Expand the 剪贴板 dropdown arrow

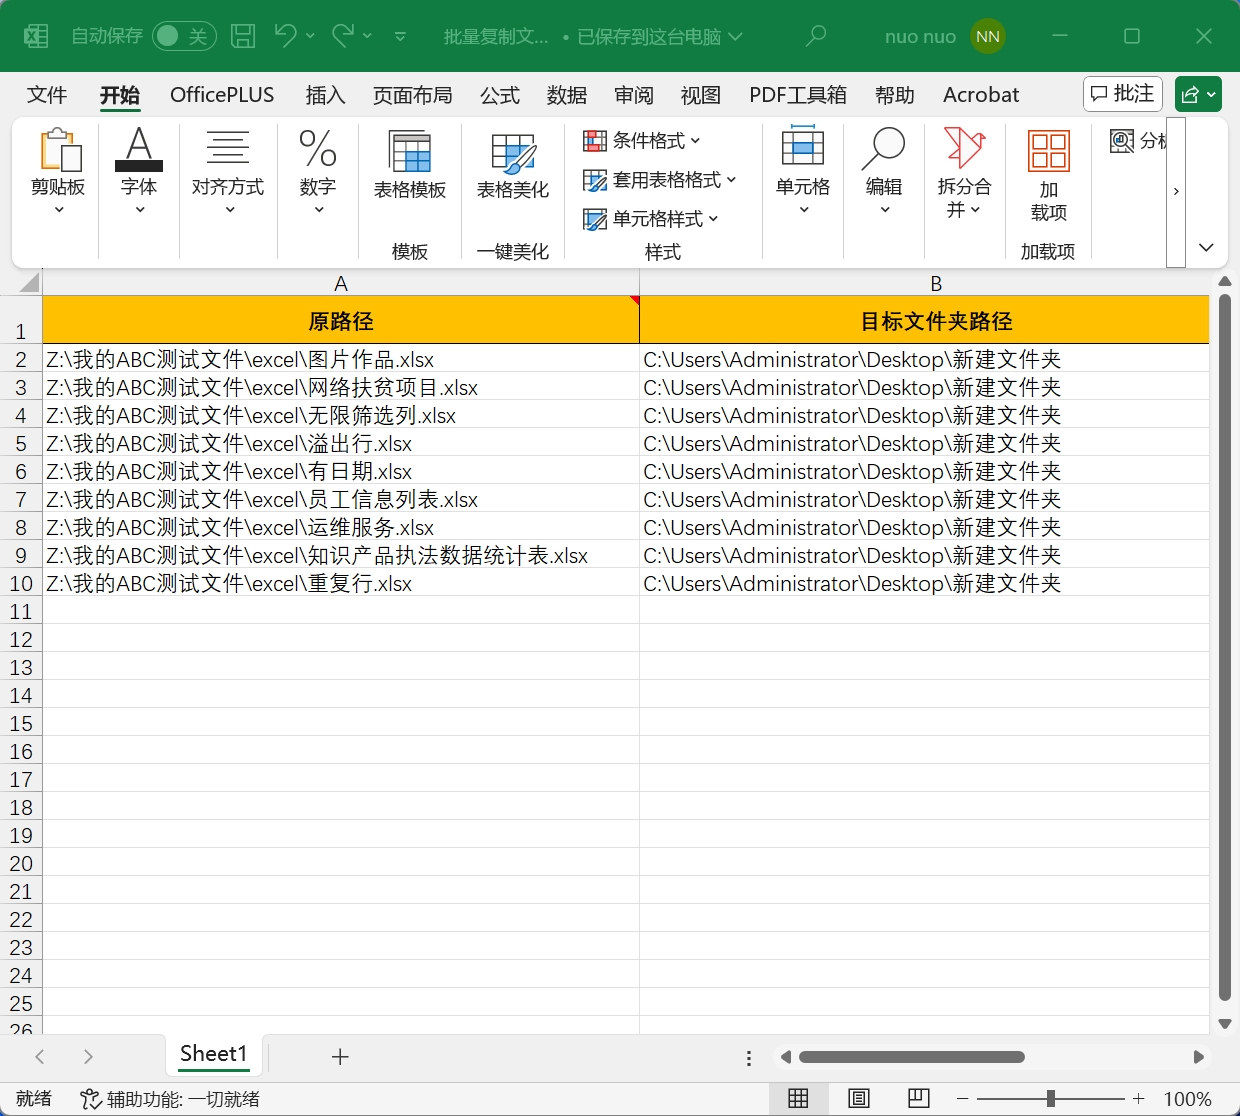tap(59, 210)
